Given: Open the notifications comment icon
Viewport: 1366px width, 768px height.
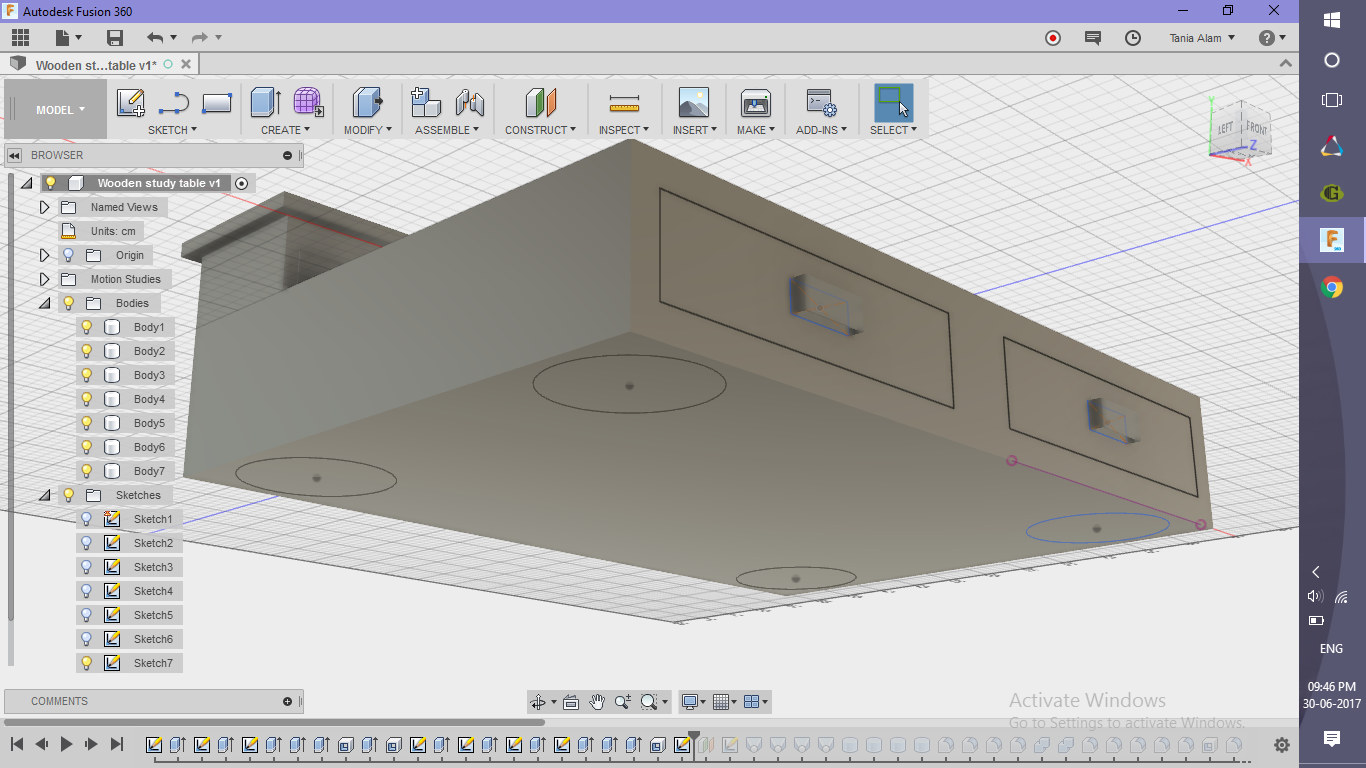Looking at the screenshot, I should click(x=1093, y=38).
